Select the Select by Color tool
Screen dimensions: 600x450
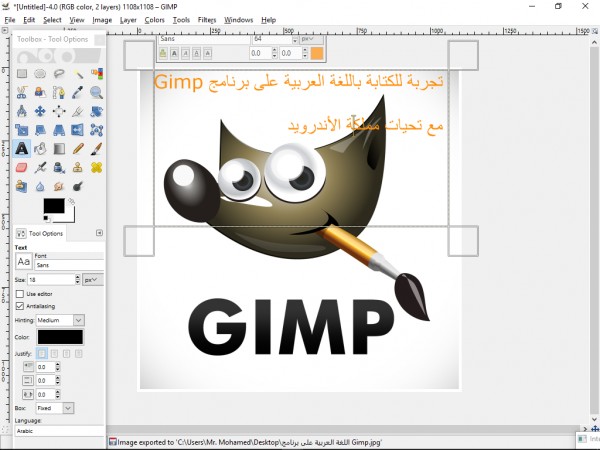tap(96, 73)
